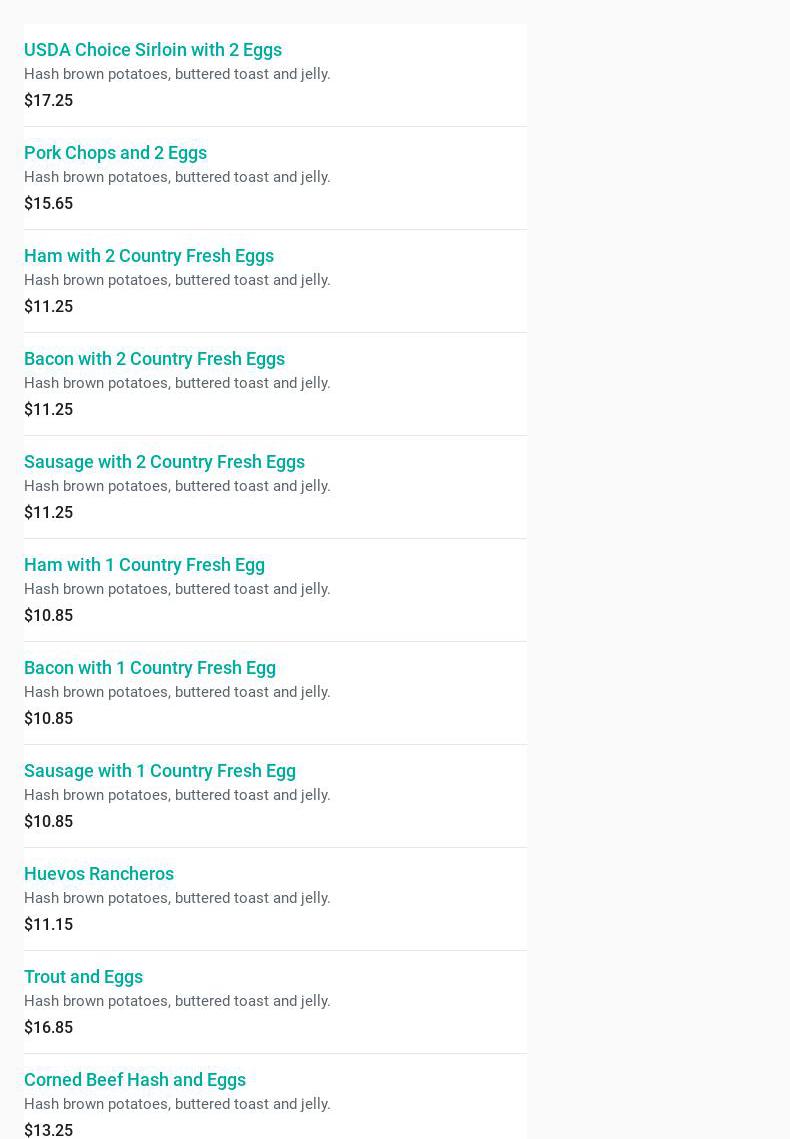Viewport: 790px width, 1139px height.
Task: Click the $16.85 Trout and Eggs price
Action: [x=48, y=1027]
